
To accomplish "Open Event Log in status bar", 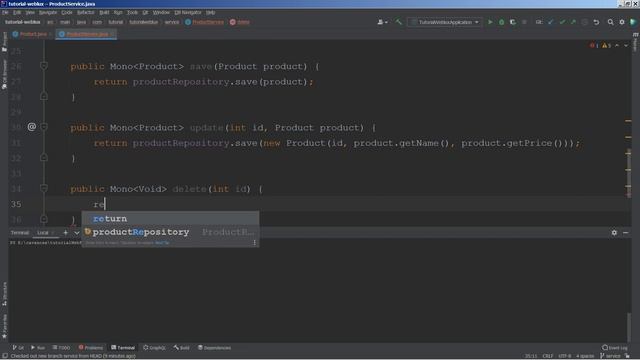I will [x=615, y=348].
